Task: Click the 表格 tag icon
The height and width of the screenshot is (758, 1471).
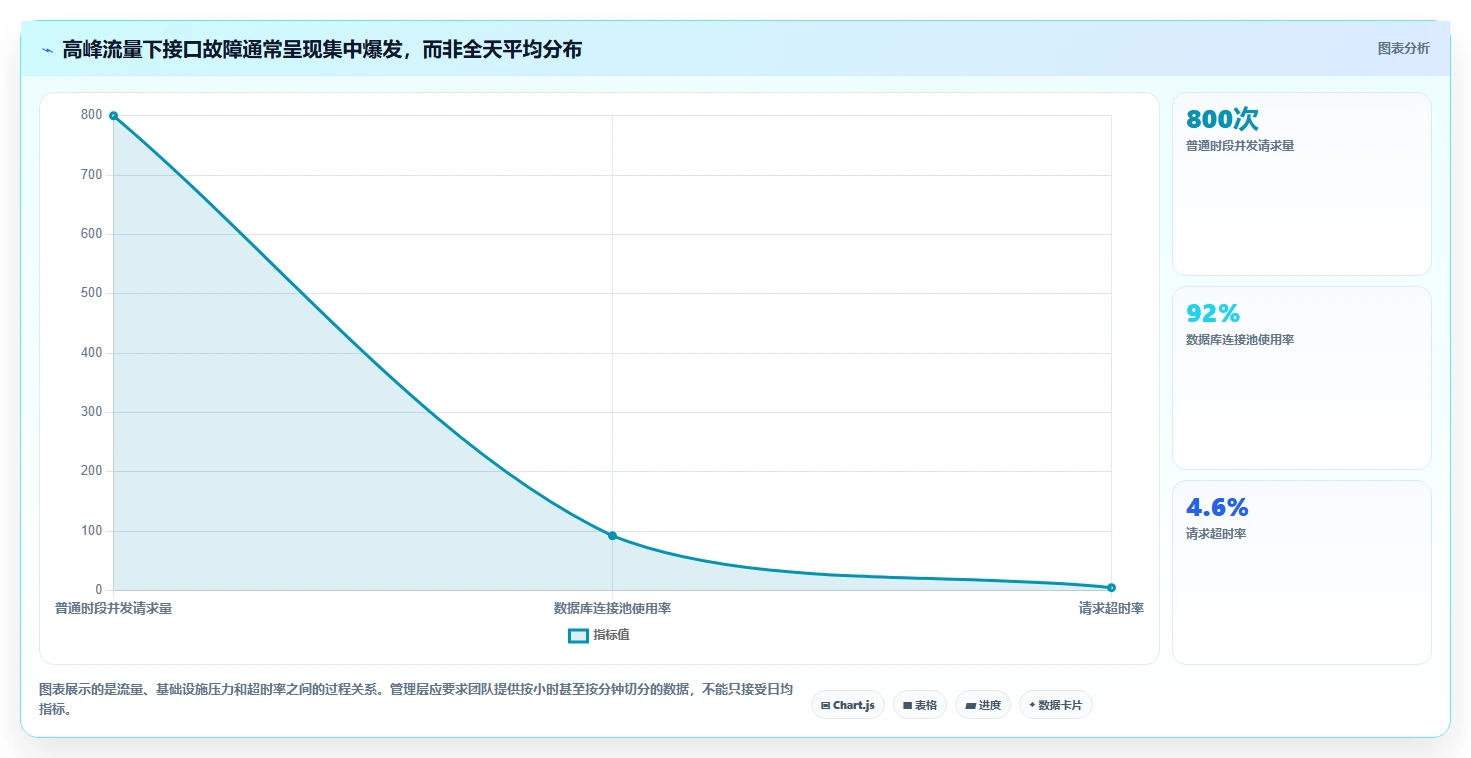Action: (907, 705)
